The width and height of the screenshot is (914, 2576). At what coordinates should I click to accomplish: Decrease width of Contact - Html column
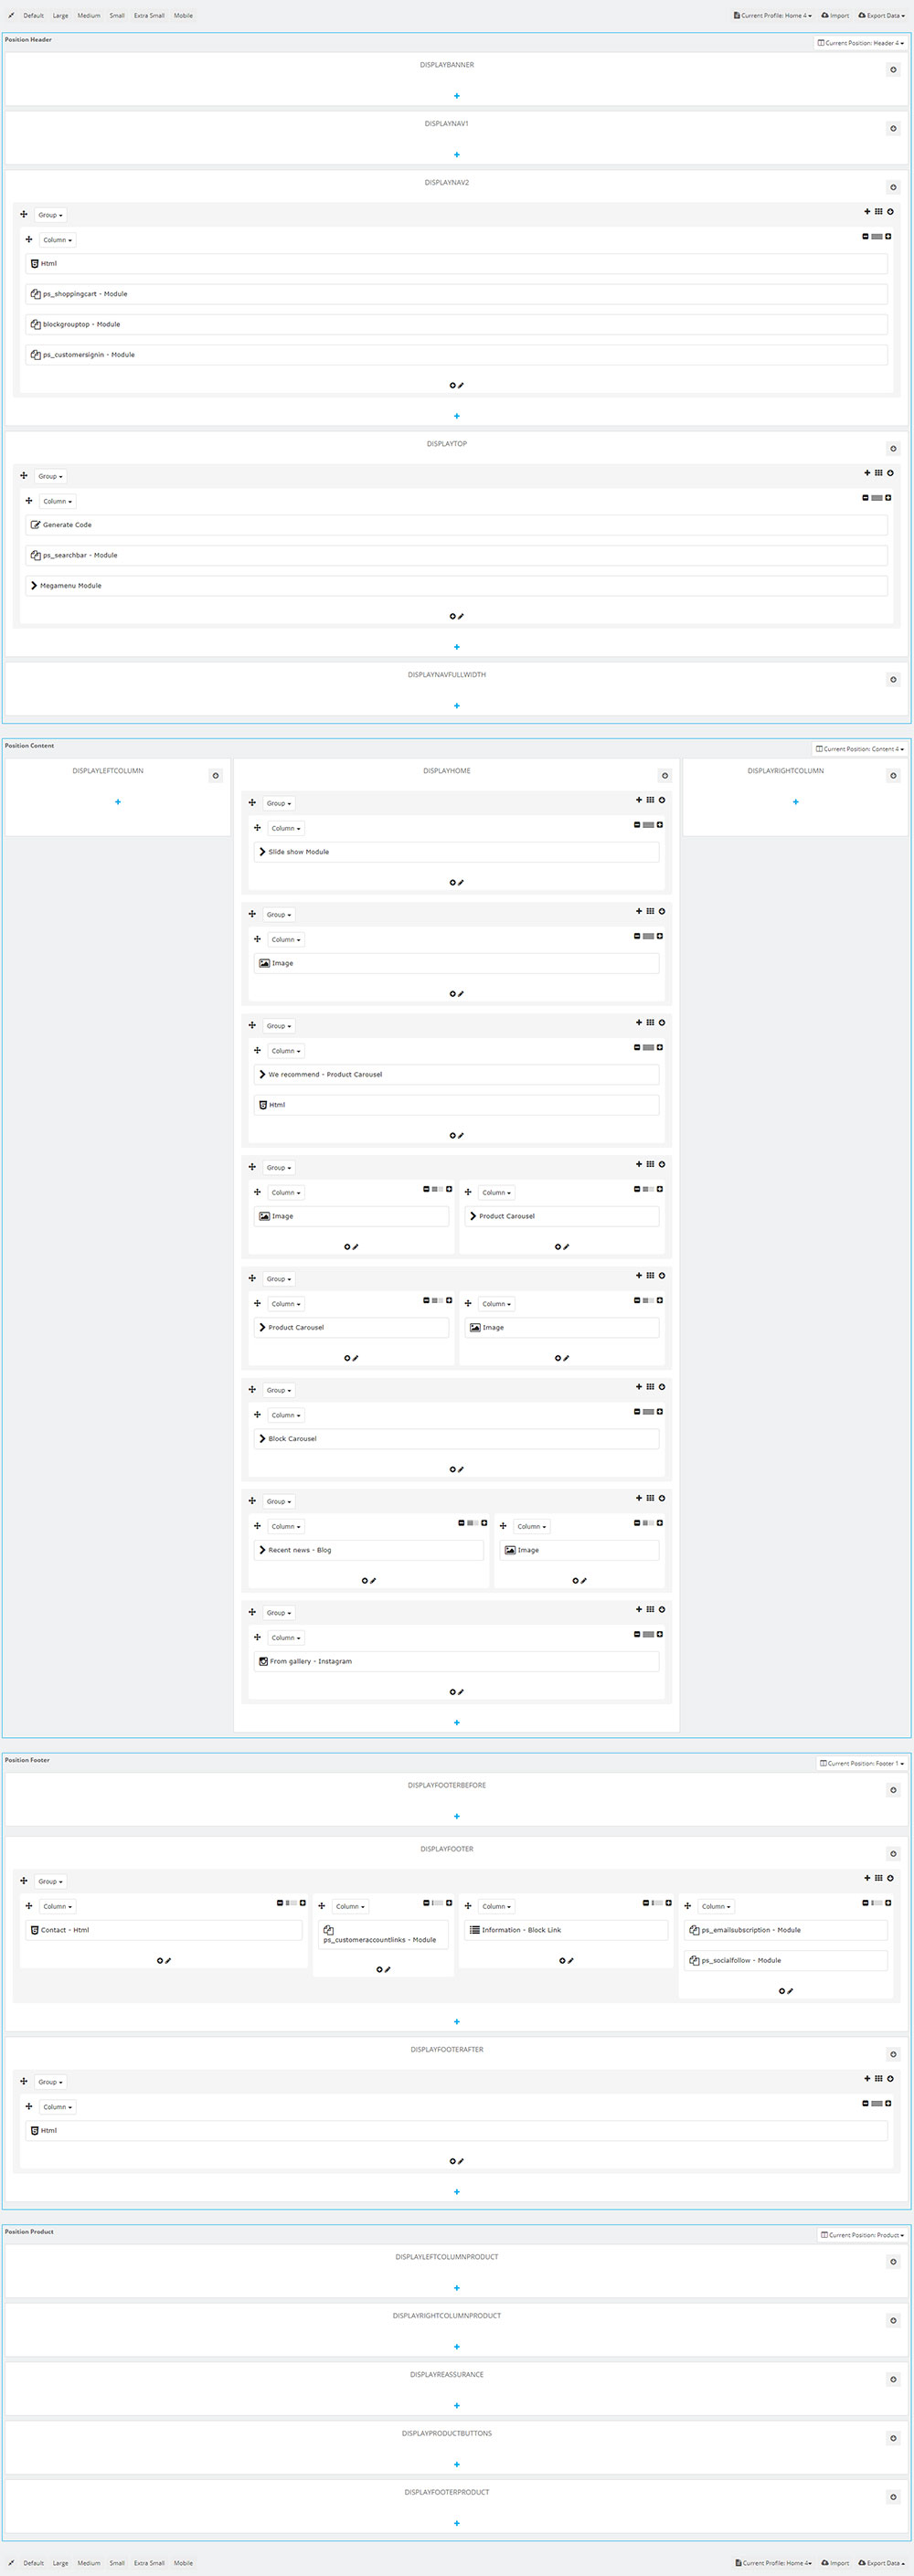(x=280, y=1903)
